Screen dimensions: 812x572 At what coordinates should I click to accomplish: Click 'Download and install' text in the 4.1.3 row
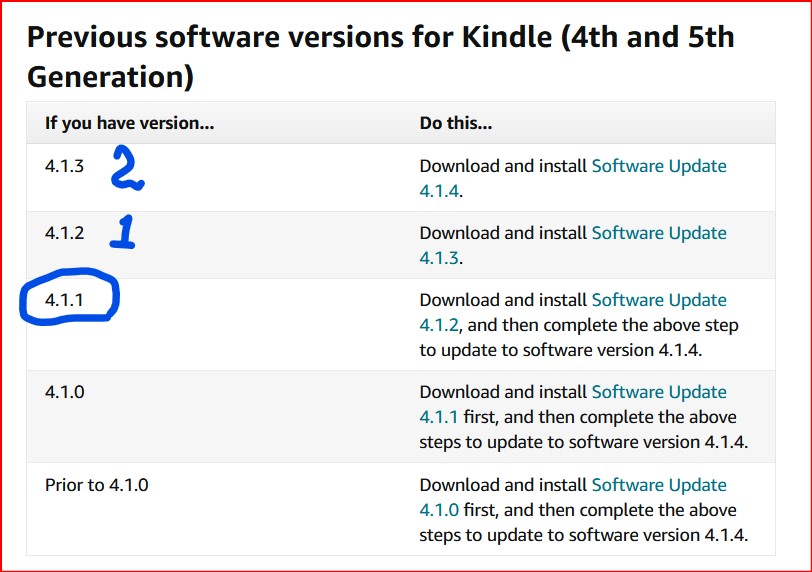503,166
